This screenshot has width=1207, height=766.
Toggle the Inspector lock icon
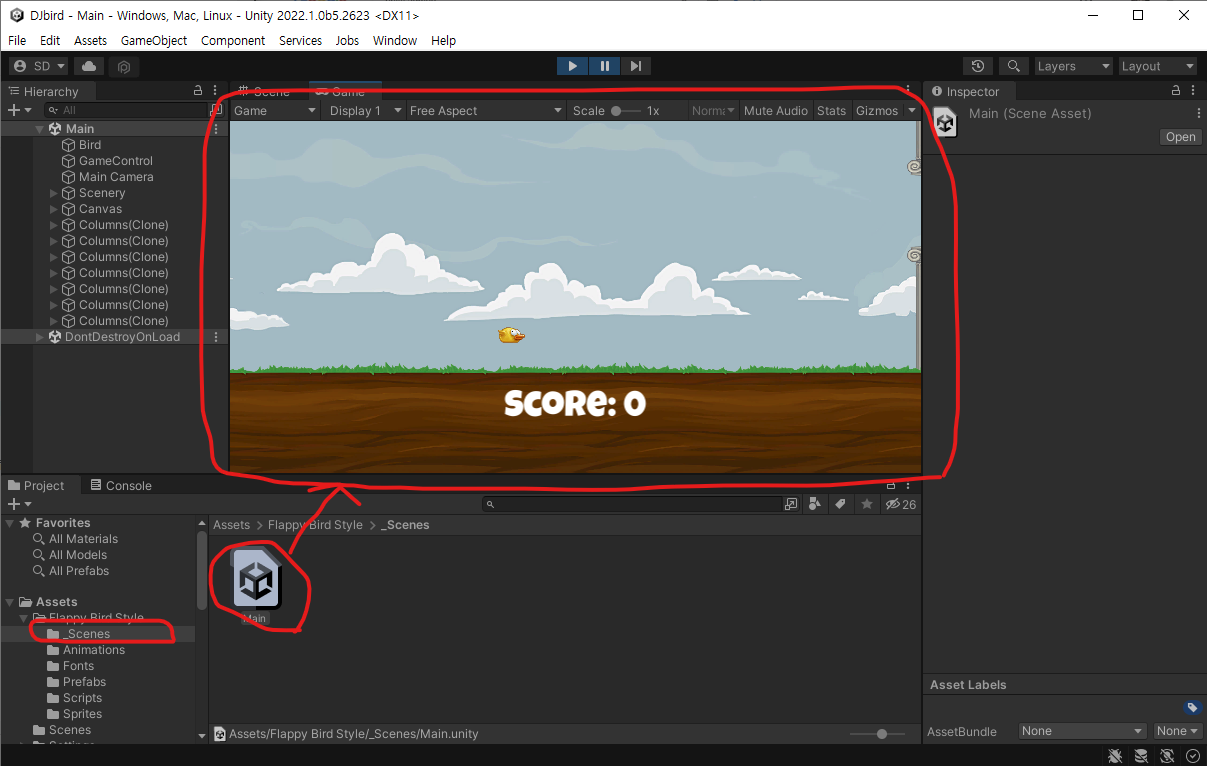1176,91
